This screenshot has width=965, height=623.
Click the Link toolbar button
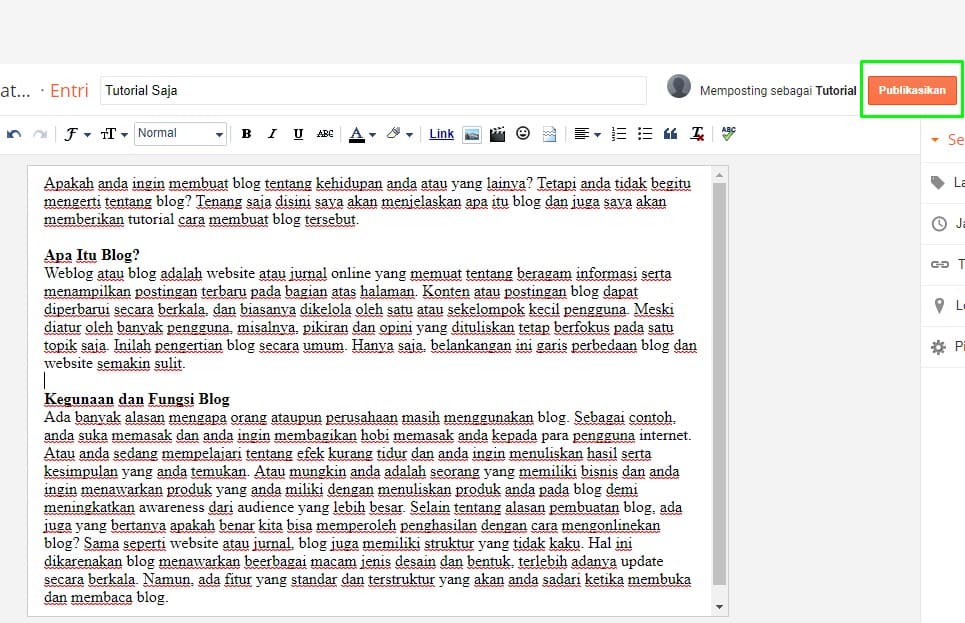pos(441,134)
